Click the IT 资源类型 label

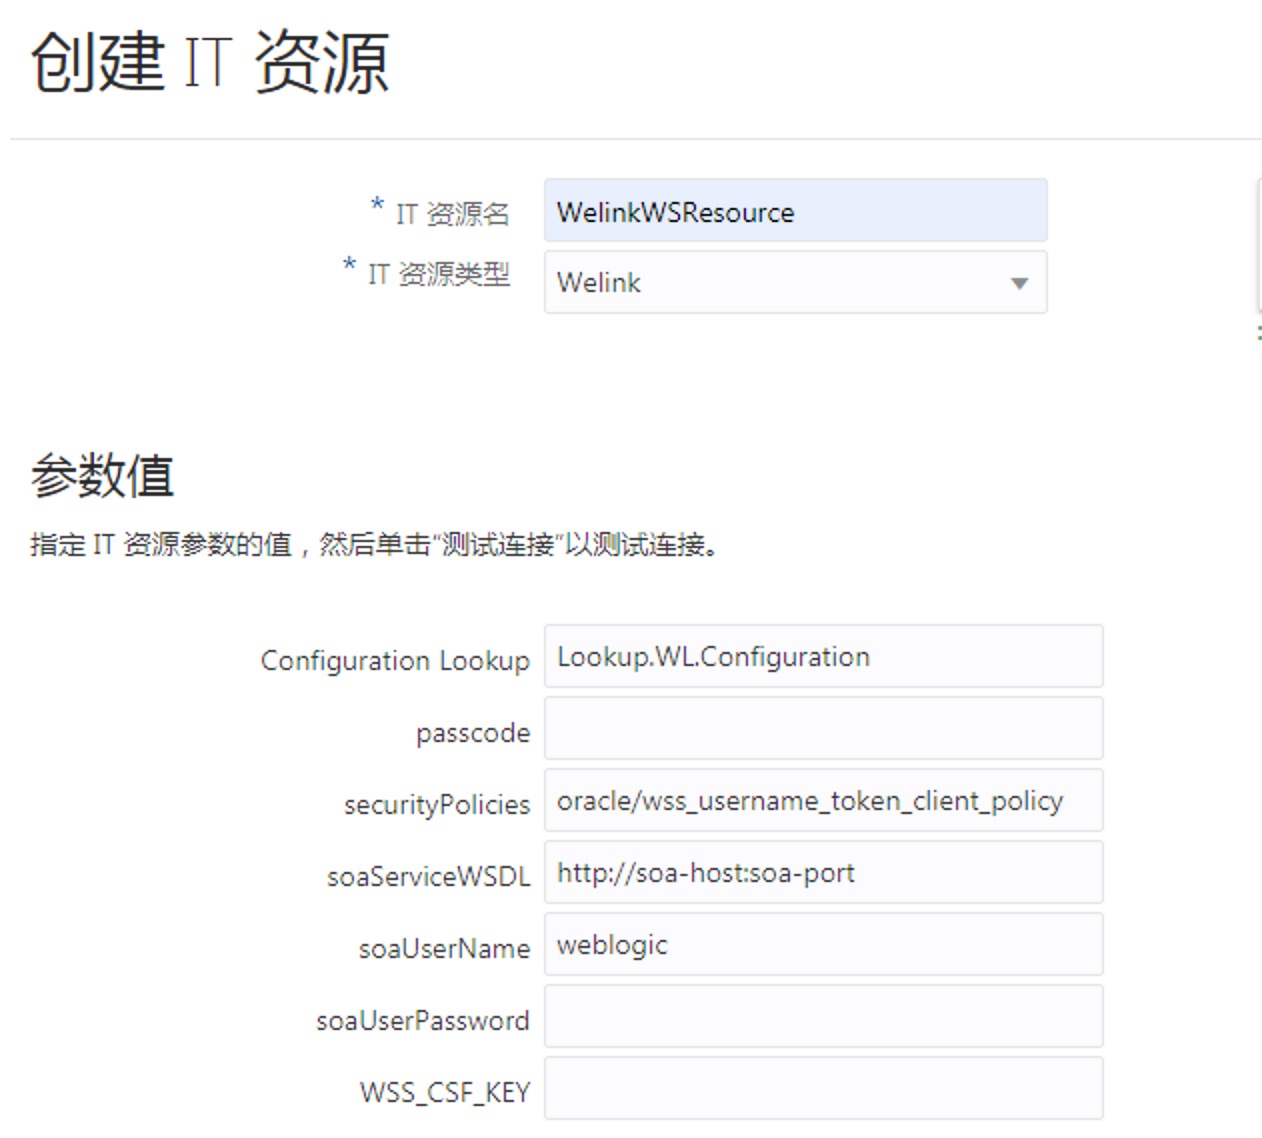(438, 274)
